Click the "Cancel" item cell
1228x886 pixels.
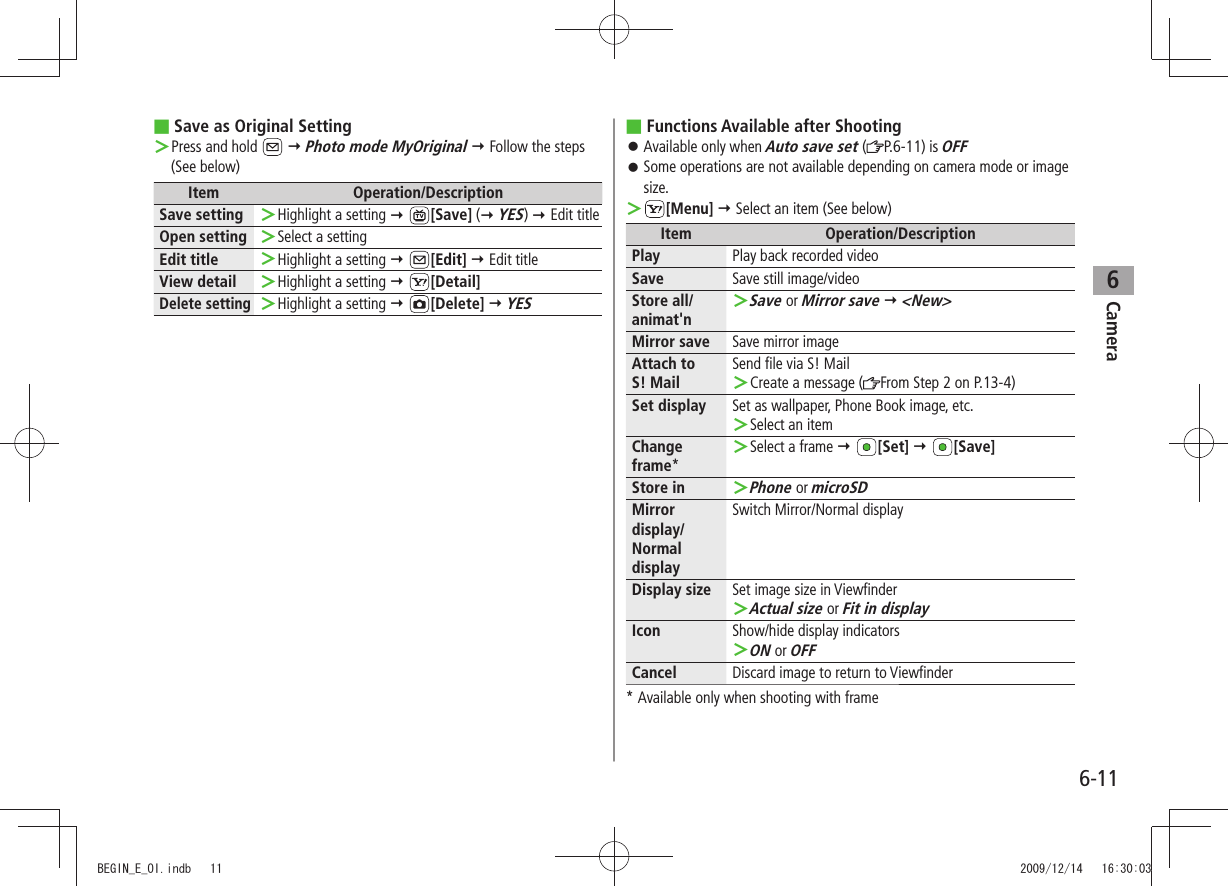click(676, 673)
